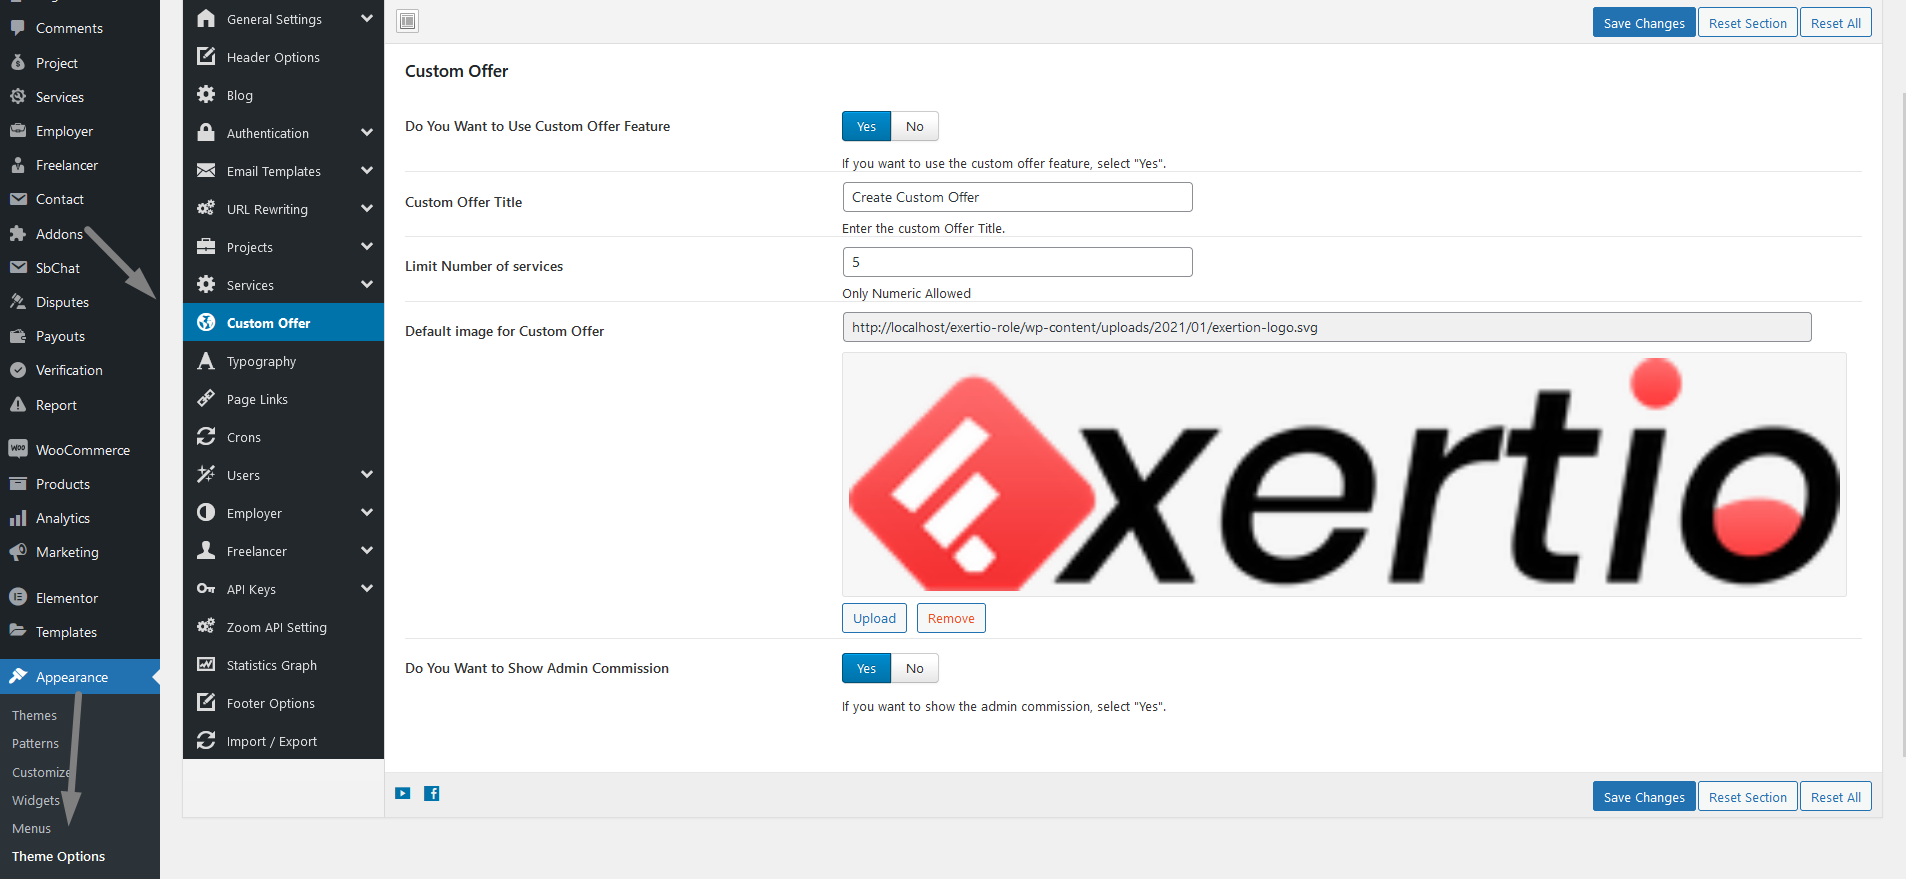The width and height of the screenshot is (1906, 879).
Task: Click the default image URL field
Action: point(1327,327)
